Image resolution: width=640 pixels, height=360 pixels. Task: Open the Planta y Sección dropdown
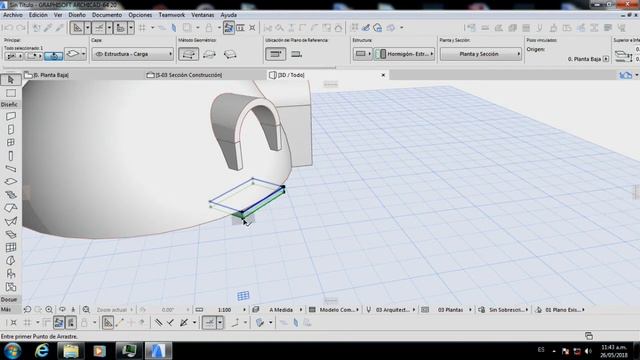tap(481, 54)
